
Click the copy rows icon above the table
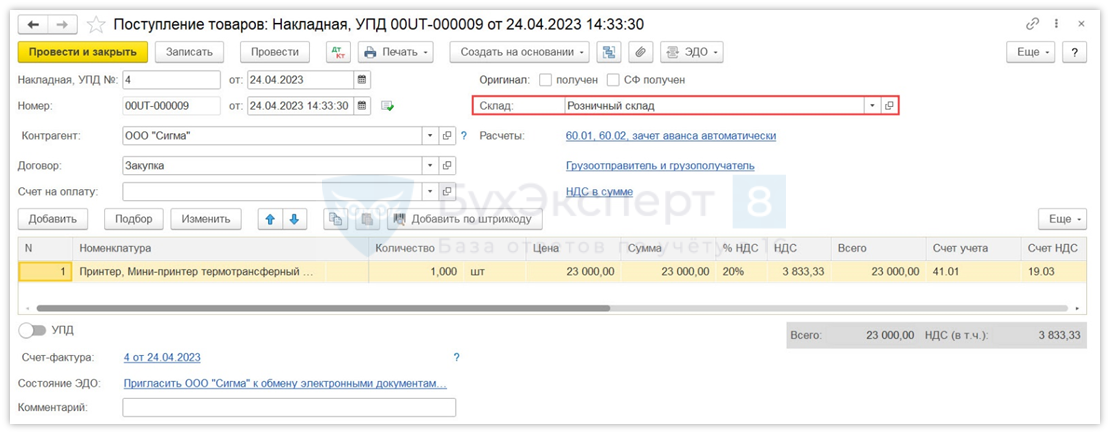[x=337, y=219]
